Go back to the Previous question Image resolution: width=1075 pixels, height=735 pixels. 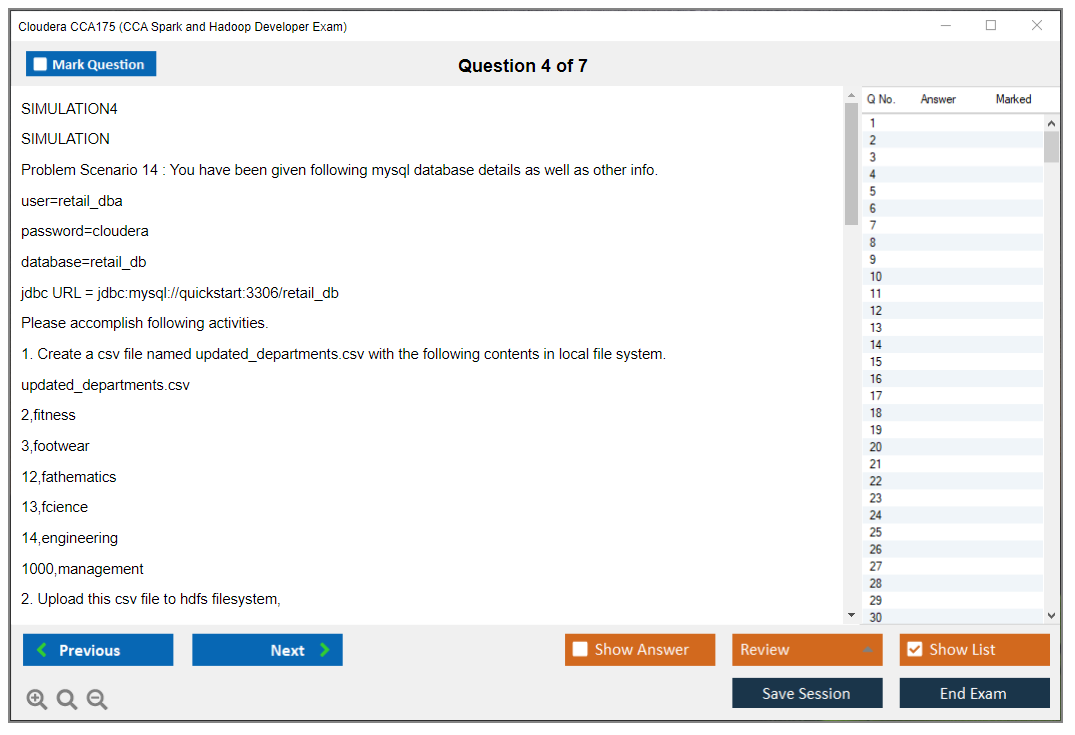click(98, 650)
